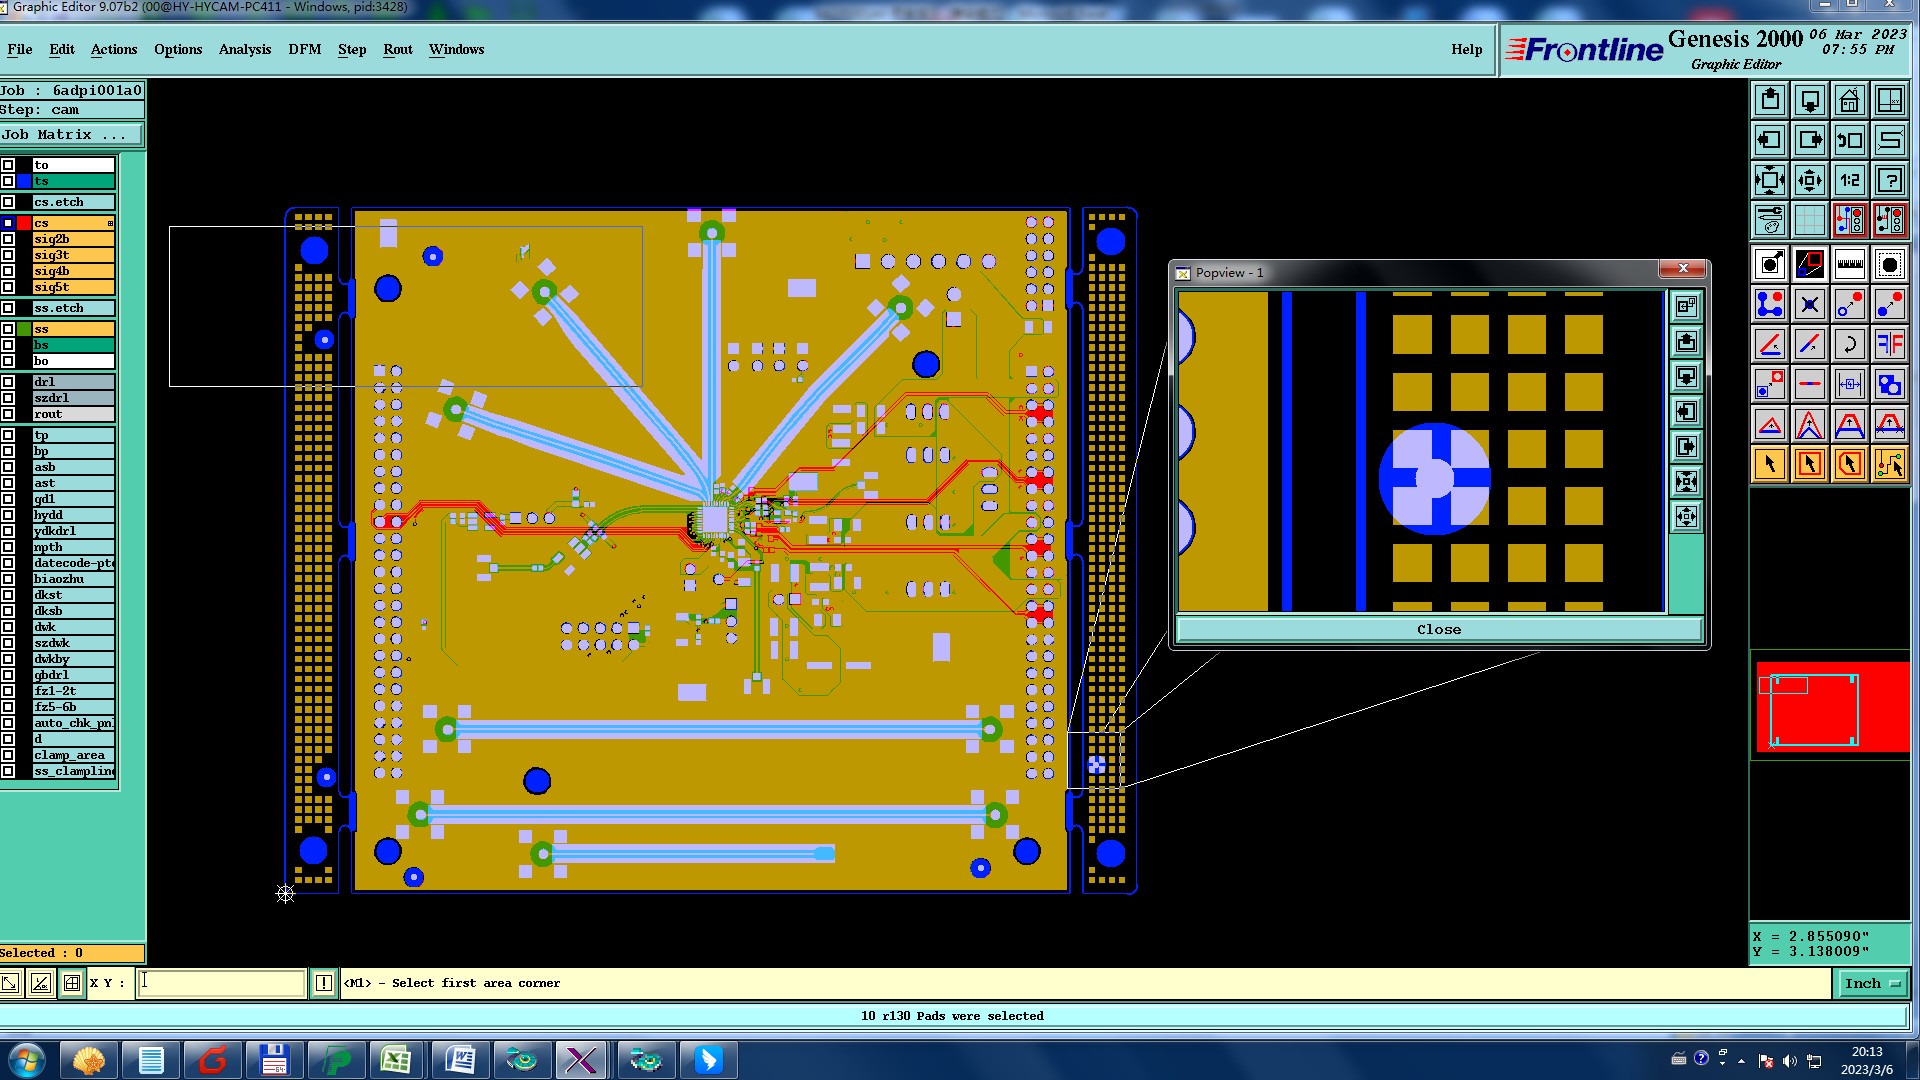The width and height of the screenshot is (1920, 1080).
Task: Open the DFM menu
Action: tap(304, 50)
